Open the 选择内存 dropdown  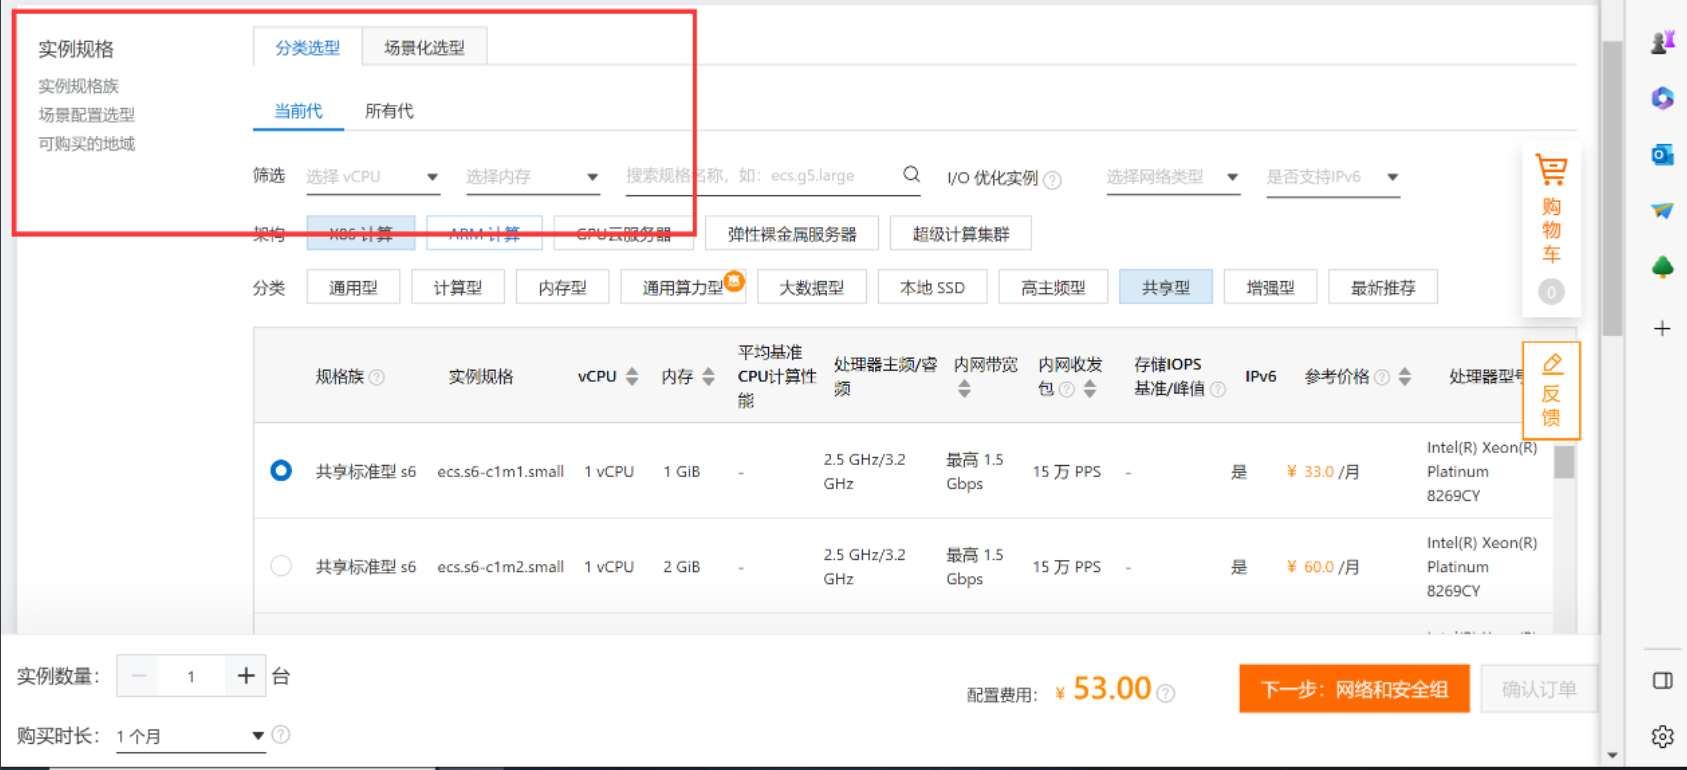[x=533, y=177]
